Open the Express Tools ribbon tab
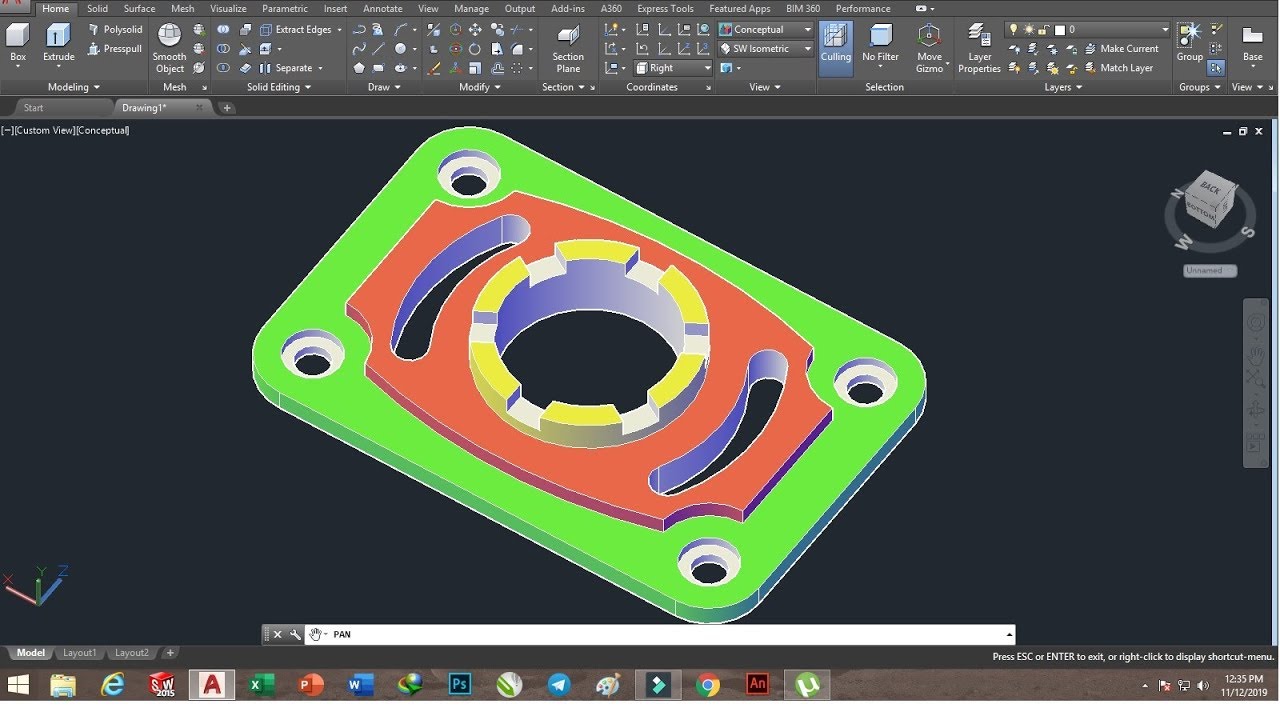 tap(665, 8)
